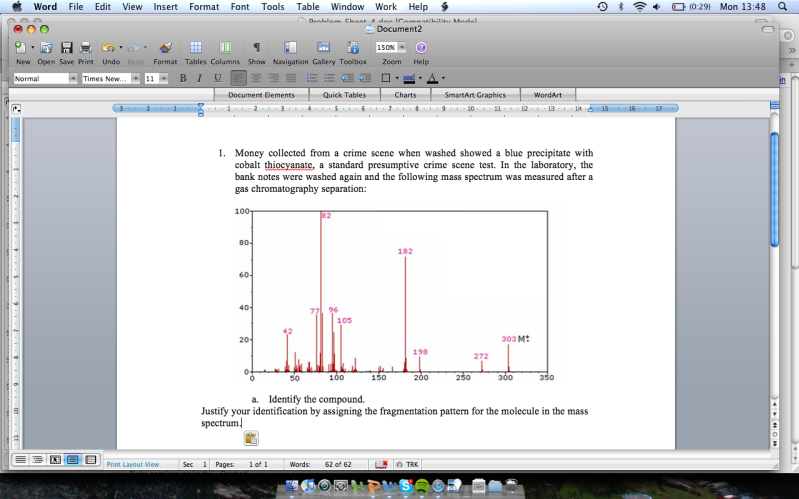799x499 pixels.
Task: Toggle Underline formatting
Action: (218, 78)
